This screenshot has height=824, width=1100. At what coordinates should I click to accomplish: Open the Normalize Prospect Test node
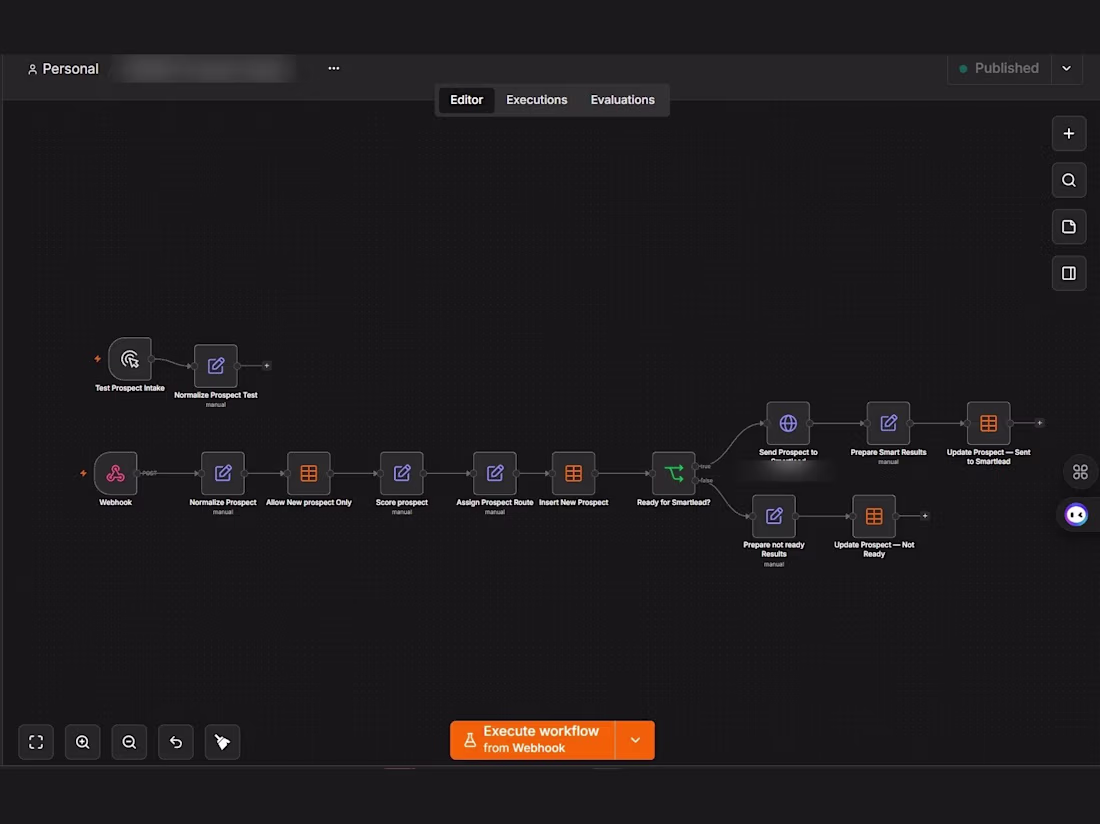pyautogui.click(x=215, y=365)
